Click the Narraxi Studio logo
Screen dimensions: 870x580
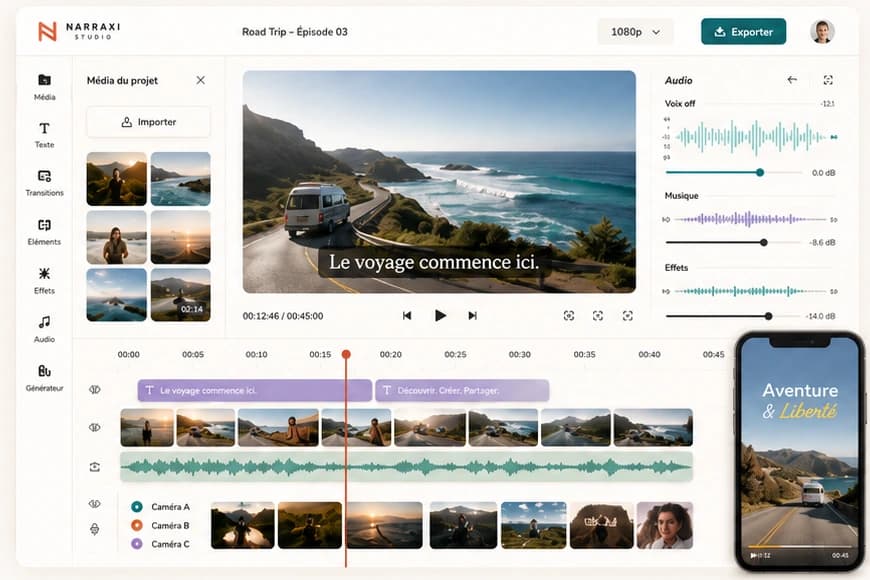tap(79, 31)
